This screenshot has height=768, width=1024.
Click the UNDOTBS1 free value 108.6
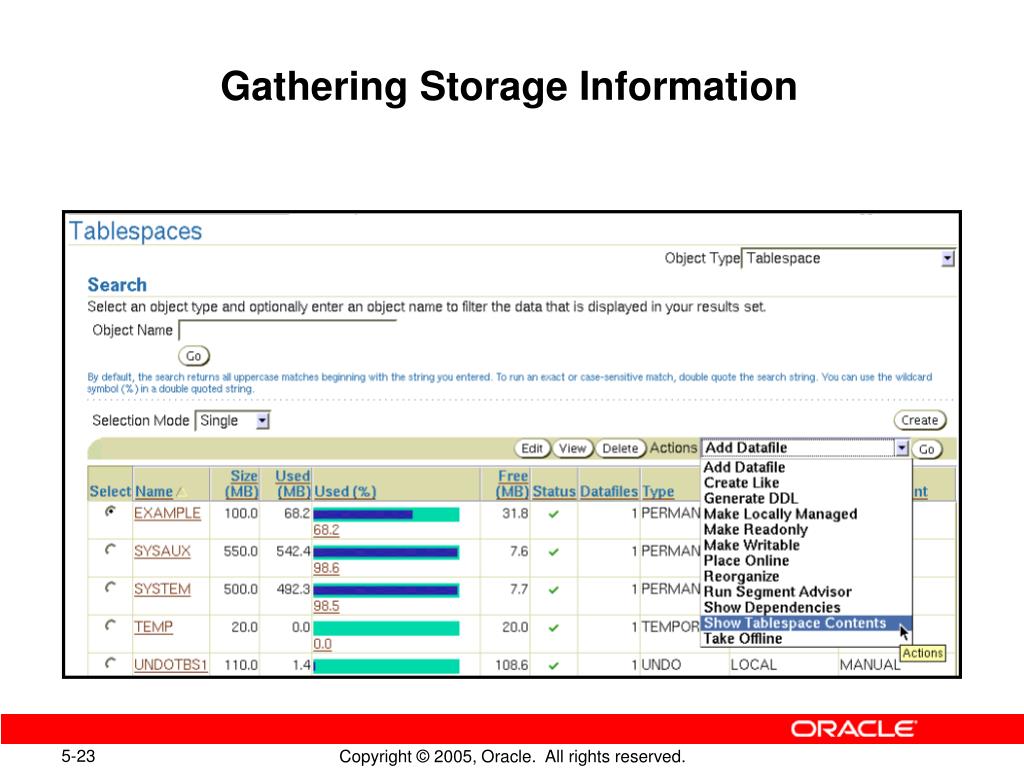click(x=511, y=665)
